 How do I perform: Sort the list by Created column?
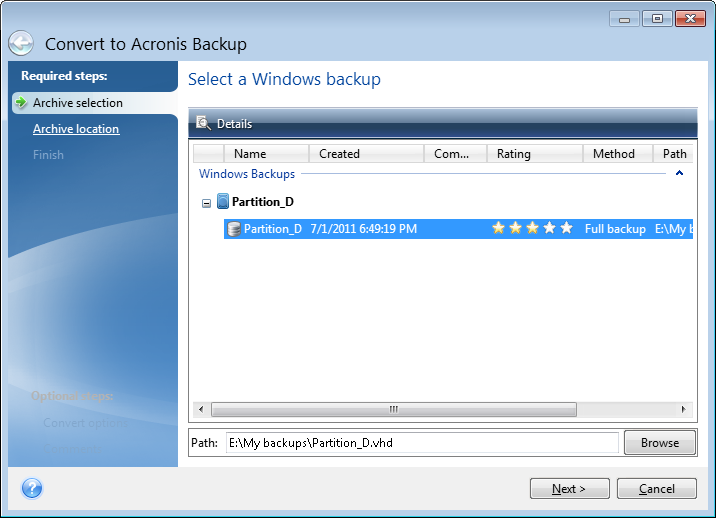point(366,153)
